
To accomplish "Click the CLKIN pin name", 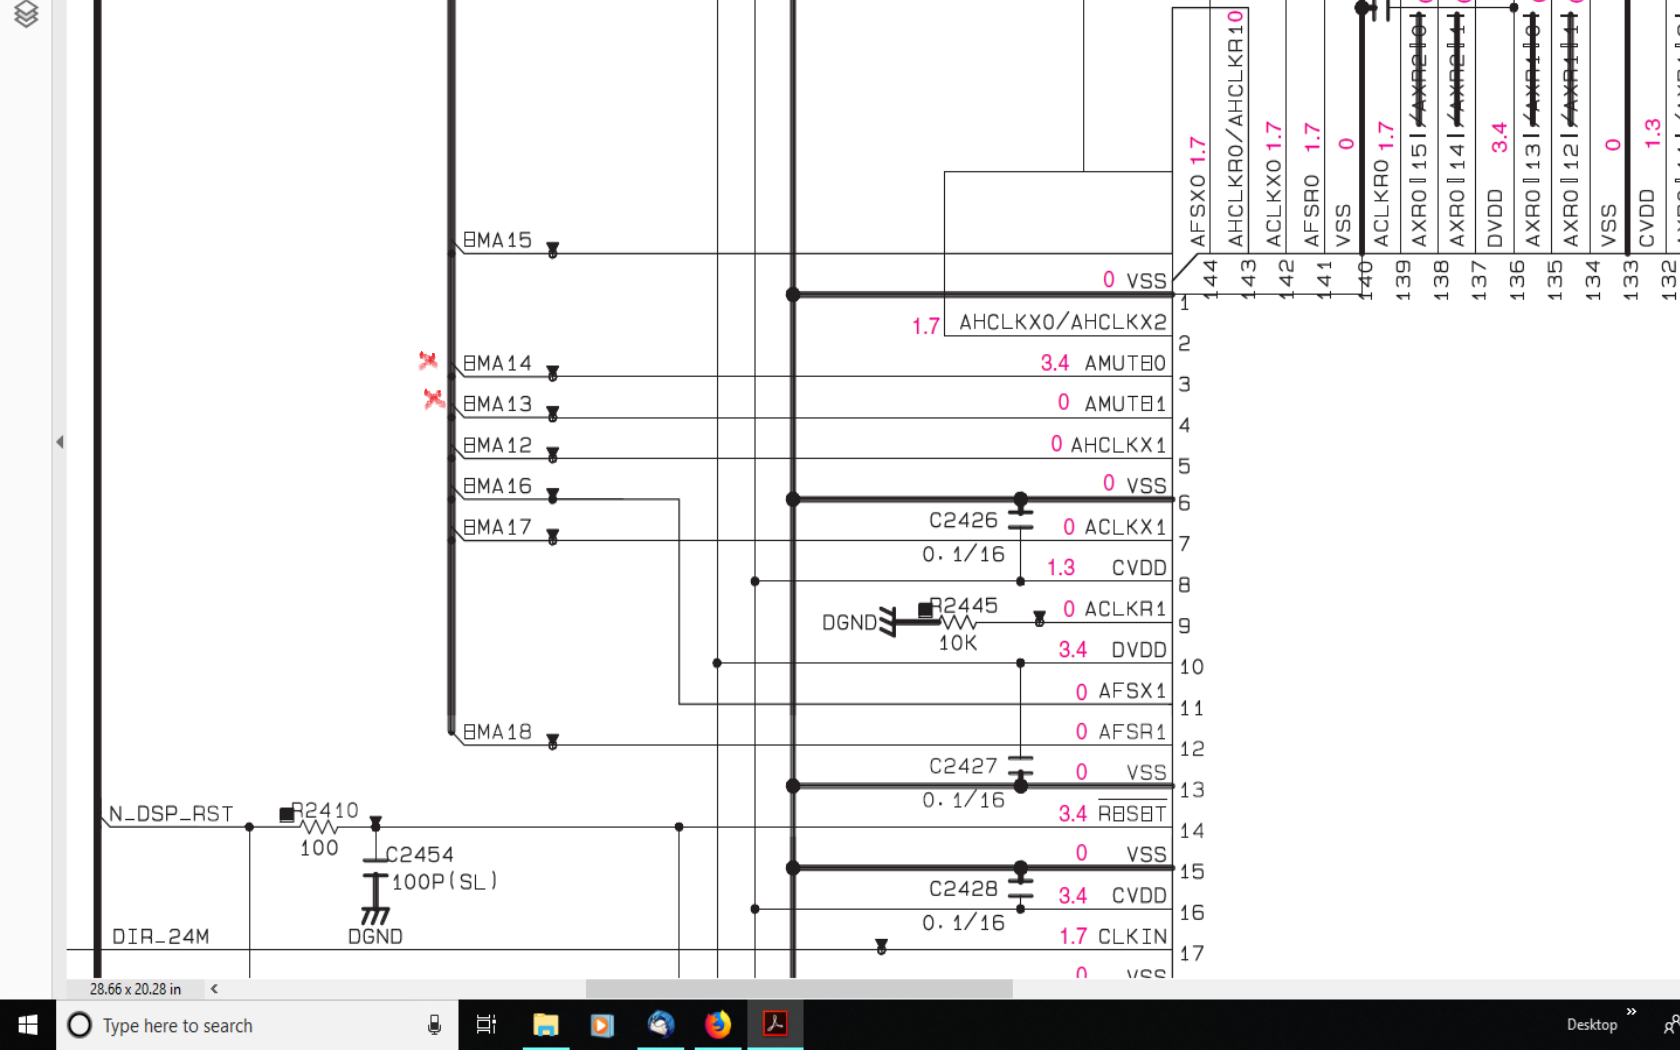I will point(1132,937).
